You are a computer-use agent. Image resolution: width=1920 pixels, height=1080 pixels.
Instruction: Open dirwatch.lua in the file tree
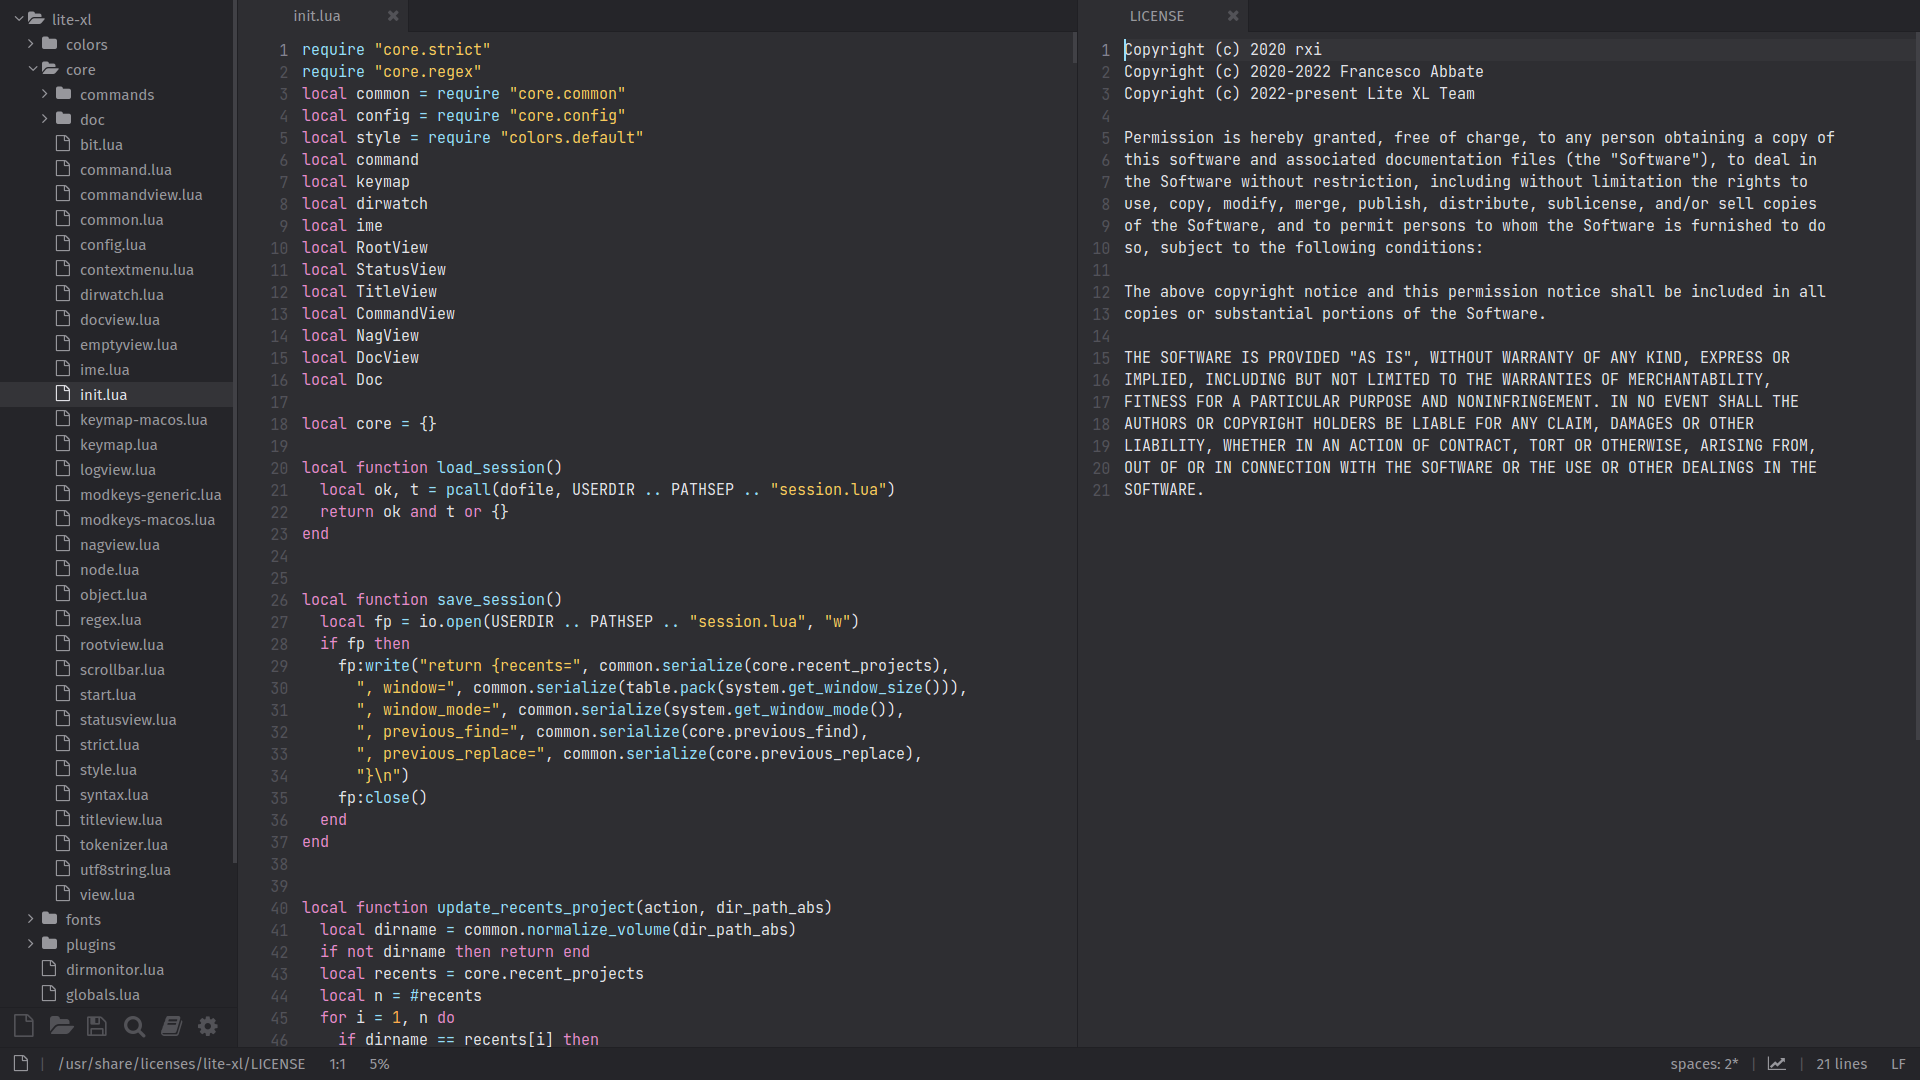point(117,294)
